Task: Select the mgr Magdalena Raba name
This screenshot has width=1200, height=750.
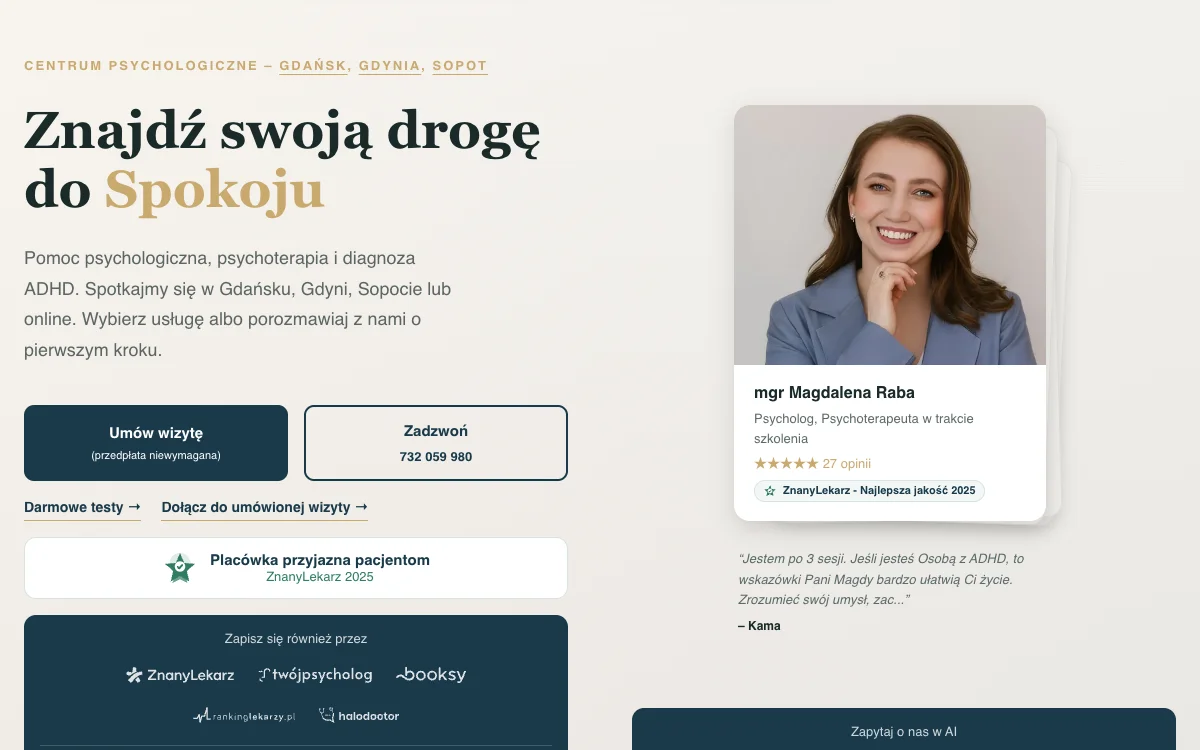Action: point(834,392)
